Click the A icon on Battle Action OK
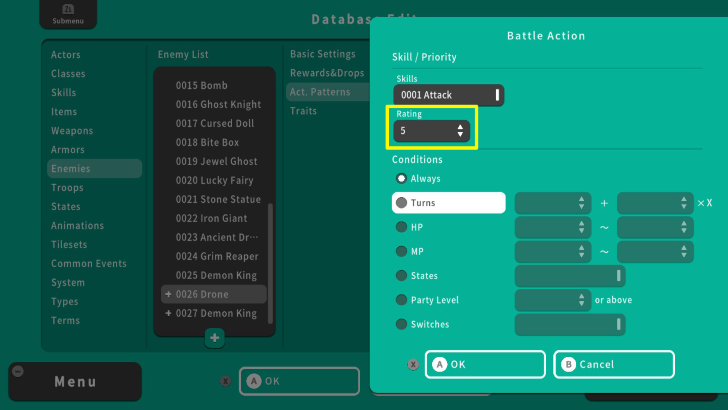The width and height of the screenshot is (728, 410). pyautogui.click(x=439, y=364)
